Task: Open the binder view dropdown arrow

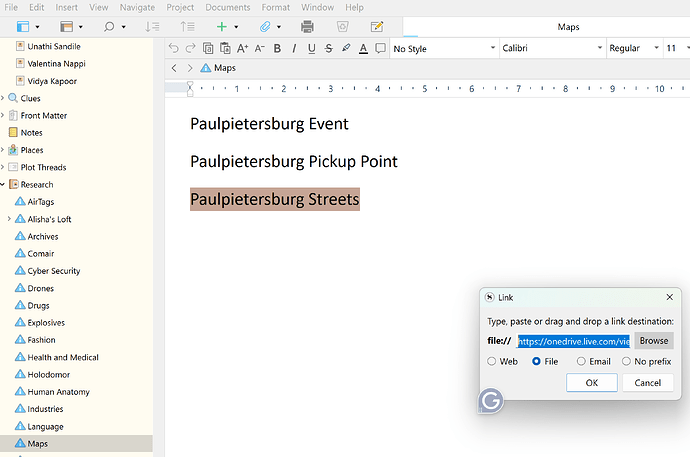Action: (37, 27)
